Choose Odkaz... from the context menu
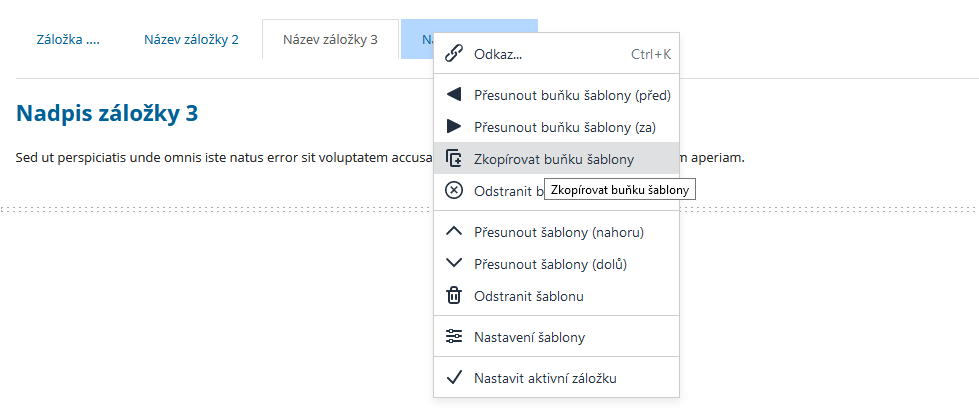979x411 pixels. point(498,54)
